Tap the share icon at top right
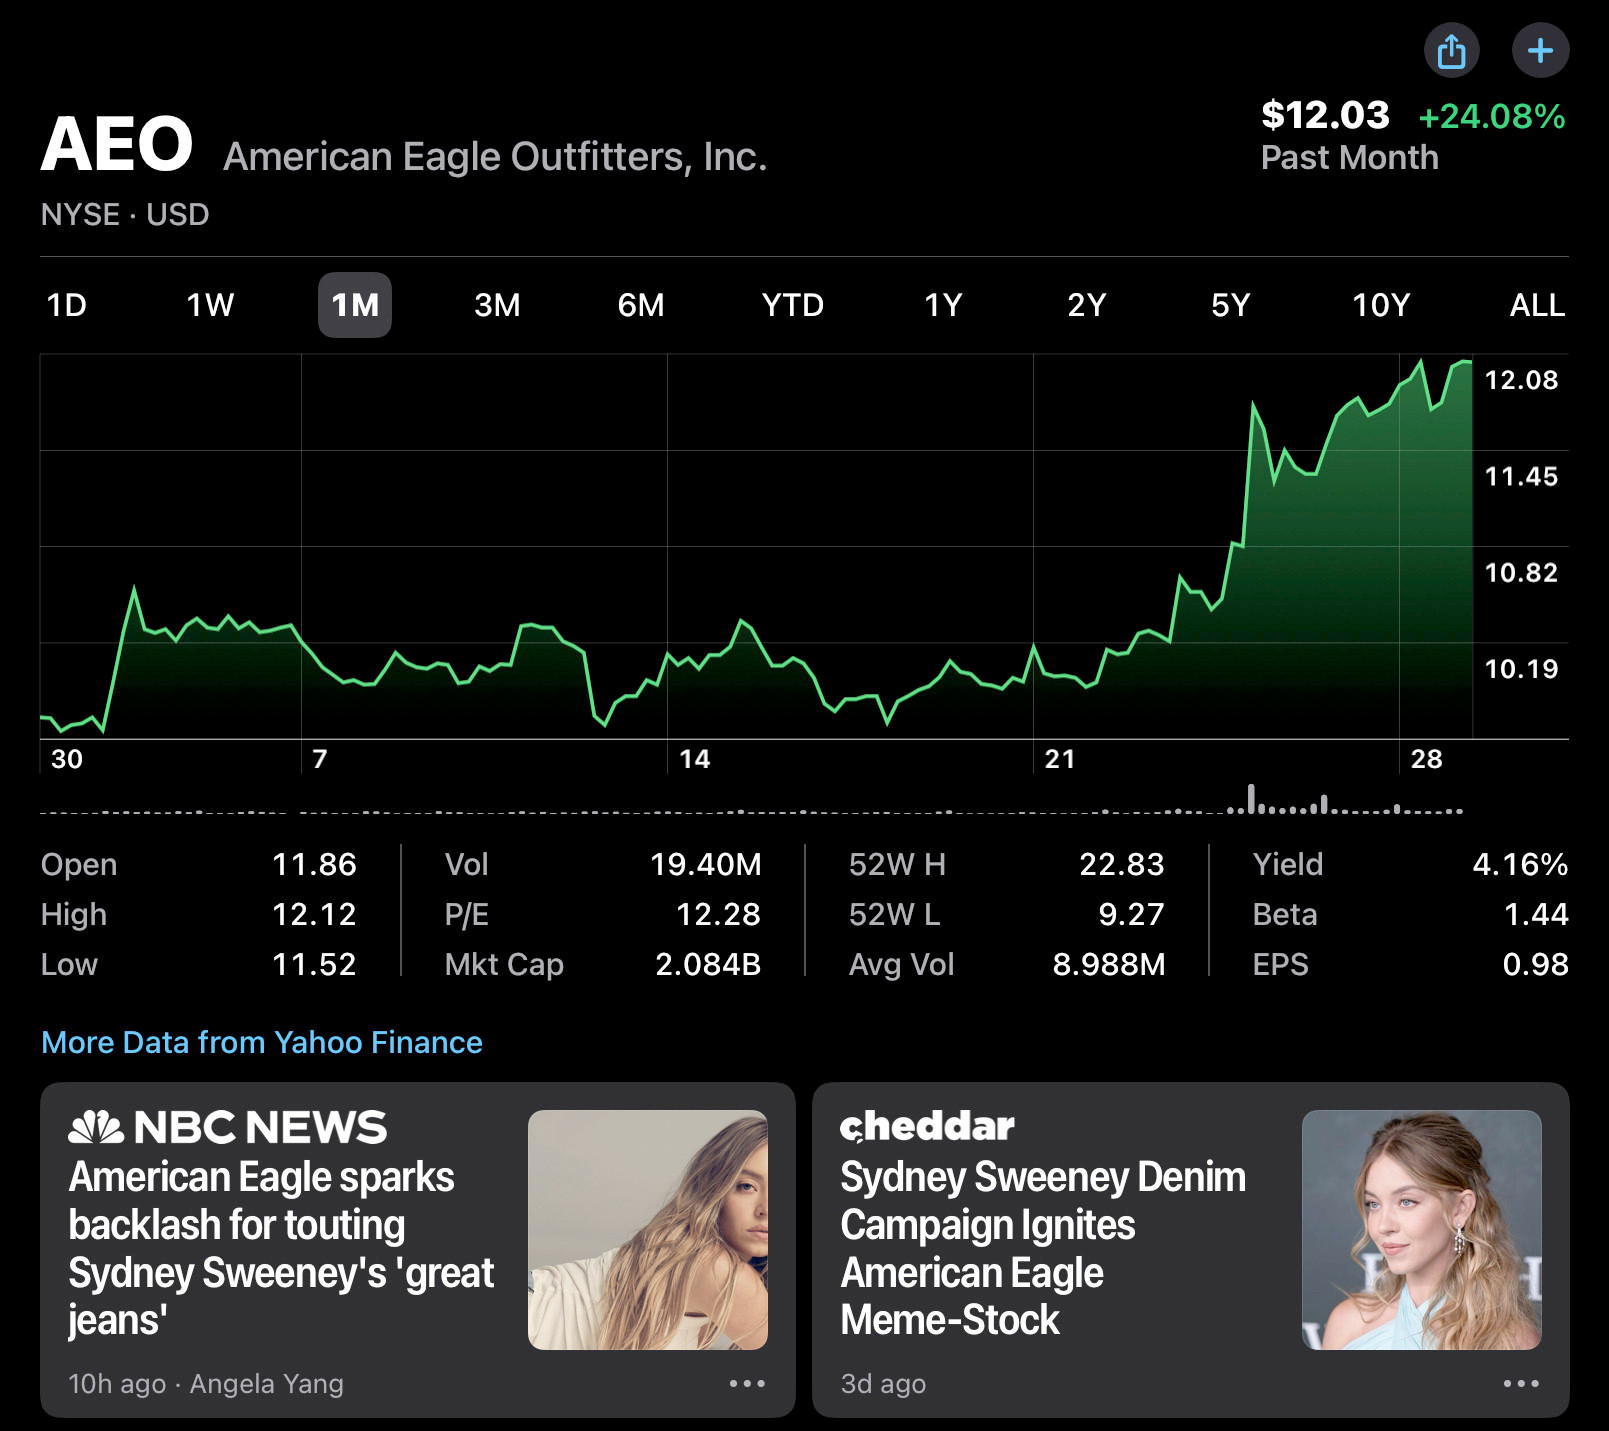The width and height of the screenshot is (1609, 1431). (x=1451, y=50)
